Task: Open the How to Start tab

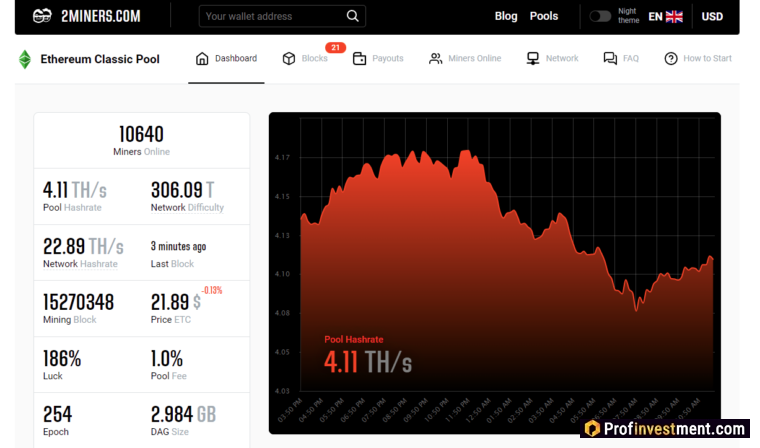Action: [698, 59]
